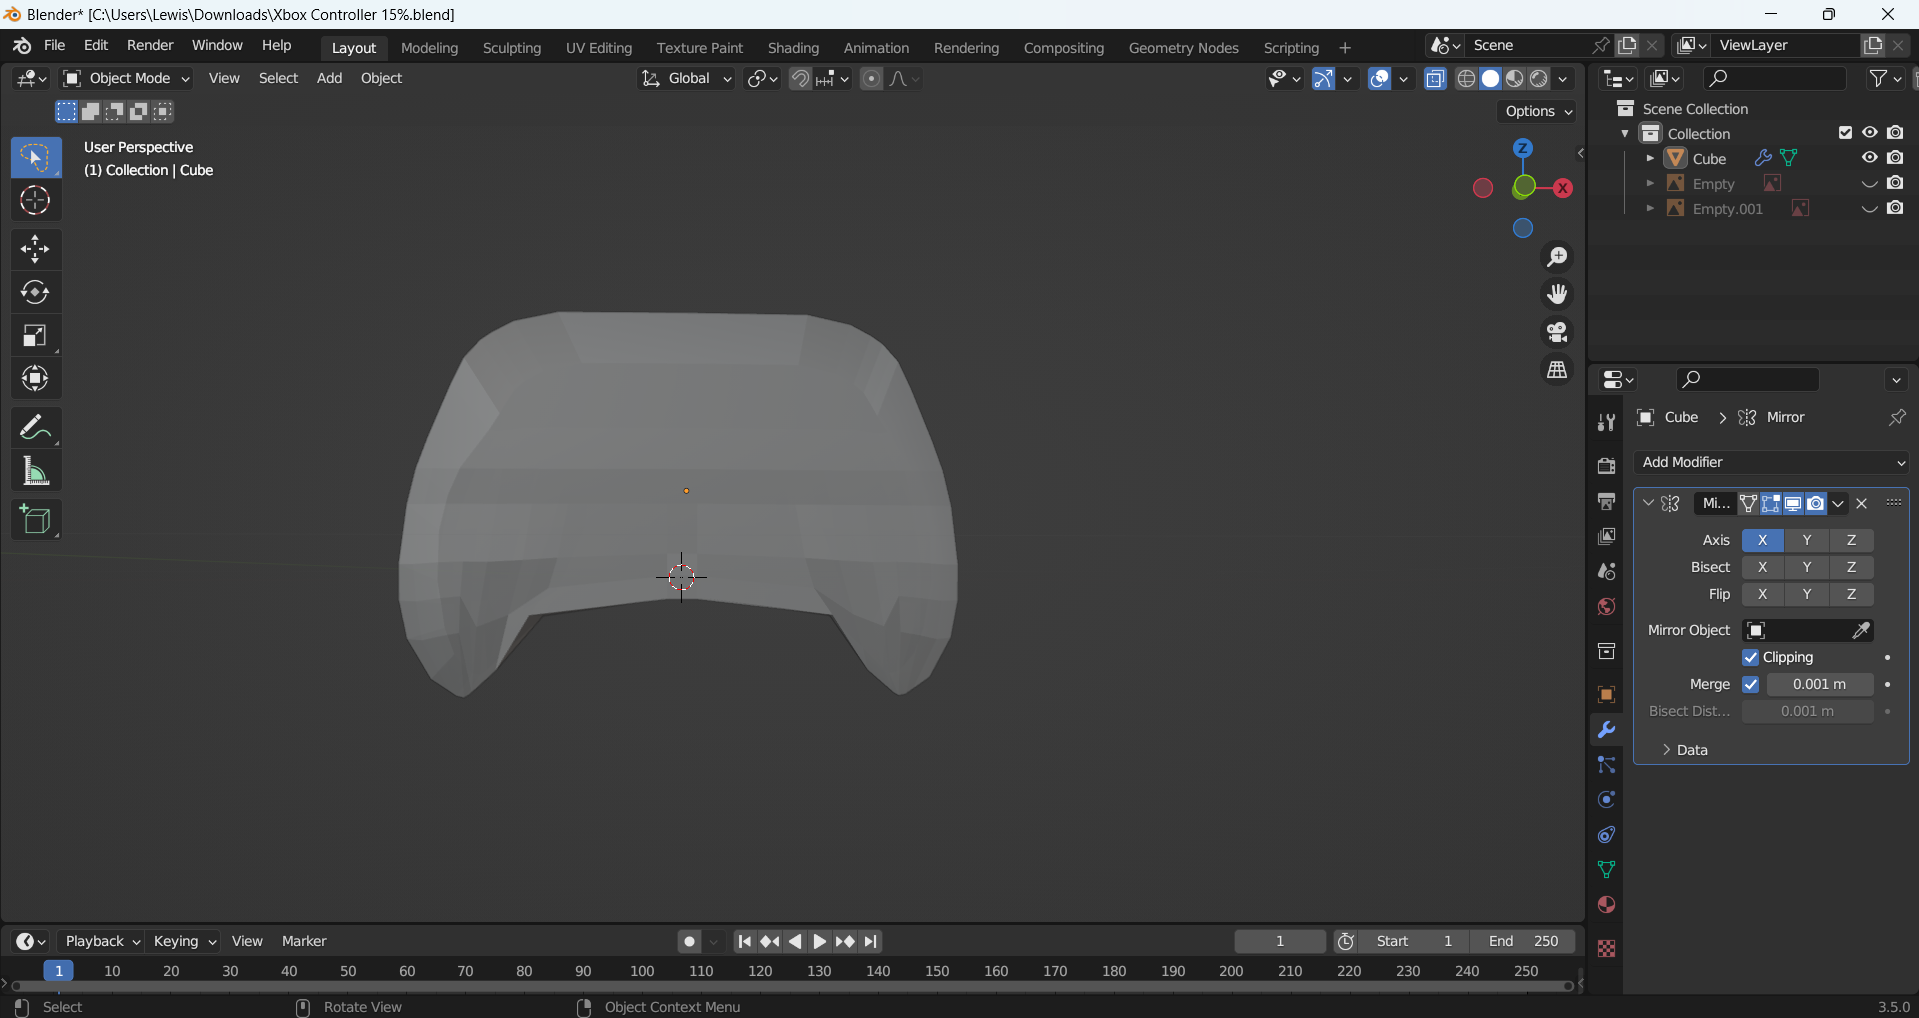
Task: Select the Scale tool
Action: point(35,336)
